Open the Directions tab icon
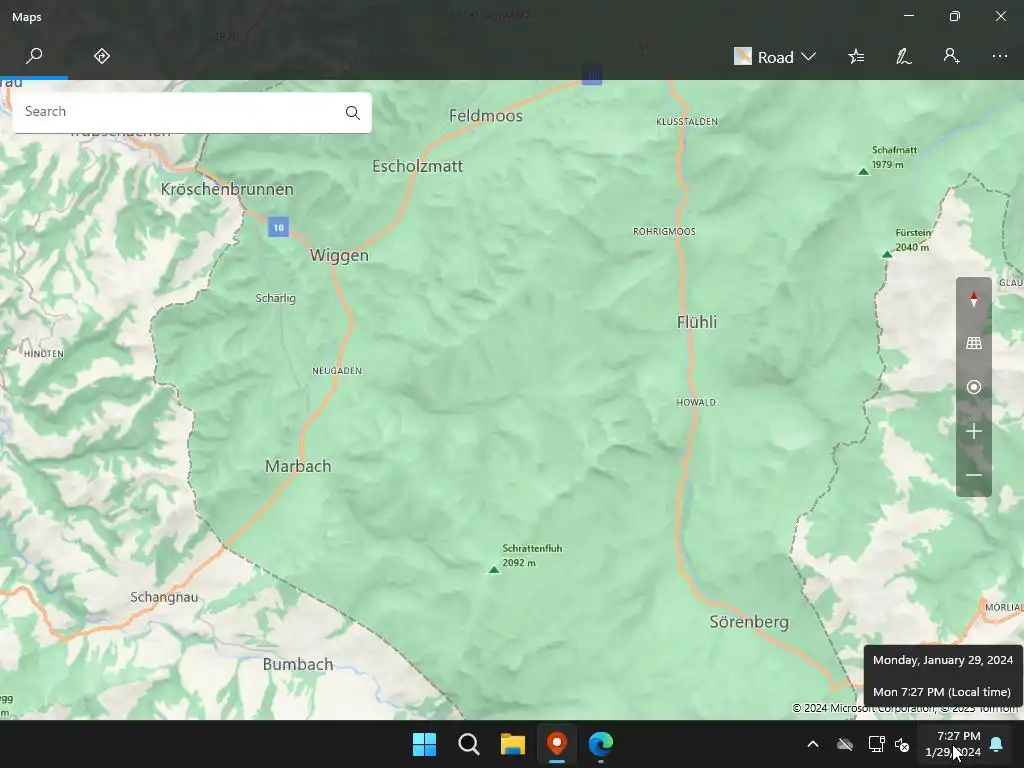Image resolution: width=1024 pixels, height=768 pixels. click(x=102, y=56)
